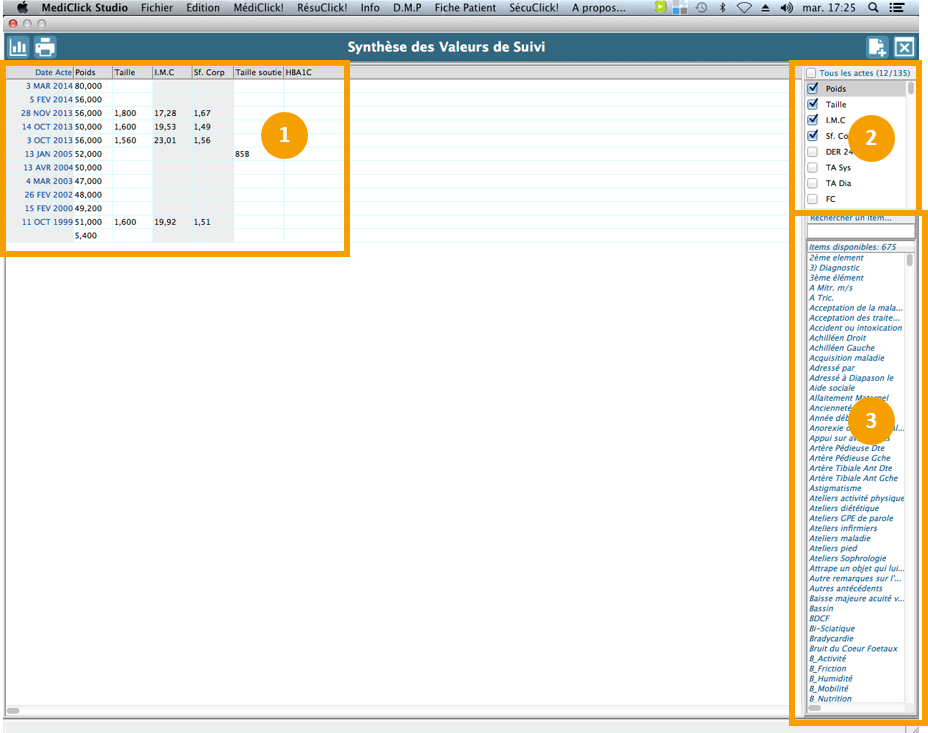Toggle the FC checkbox on

(812, 199)
